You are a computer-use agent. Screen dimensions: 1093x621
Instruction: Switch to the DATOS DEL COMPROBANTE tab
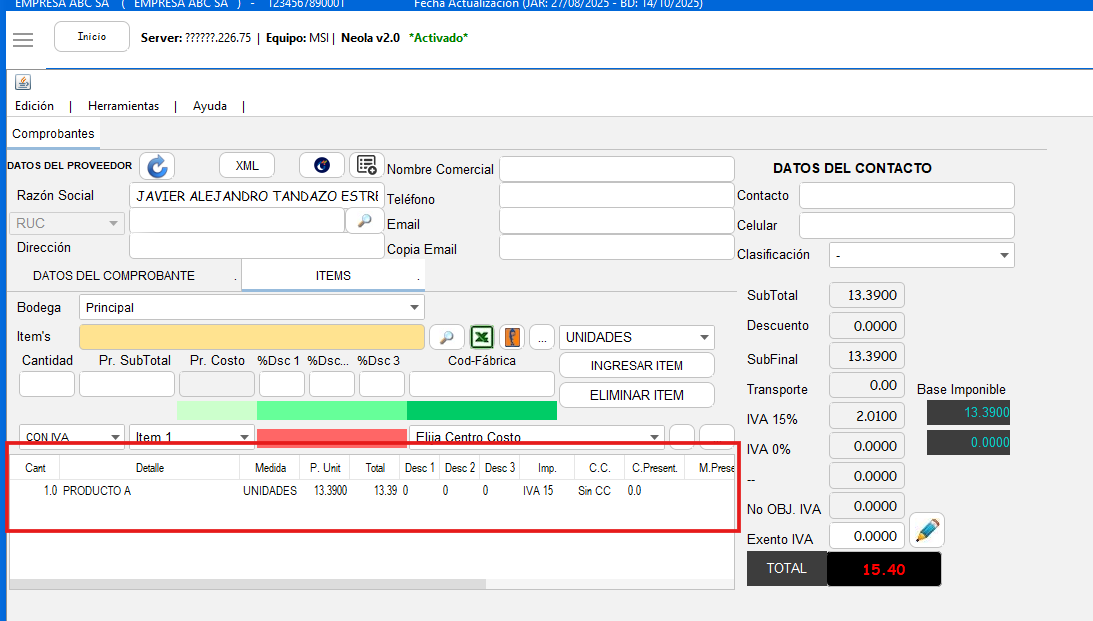click(114, 276)
